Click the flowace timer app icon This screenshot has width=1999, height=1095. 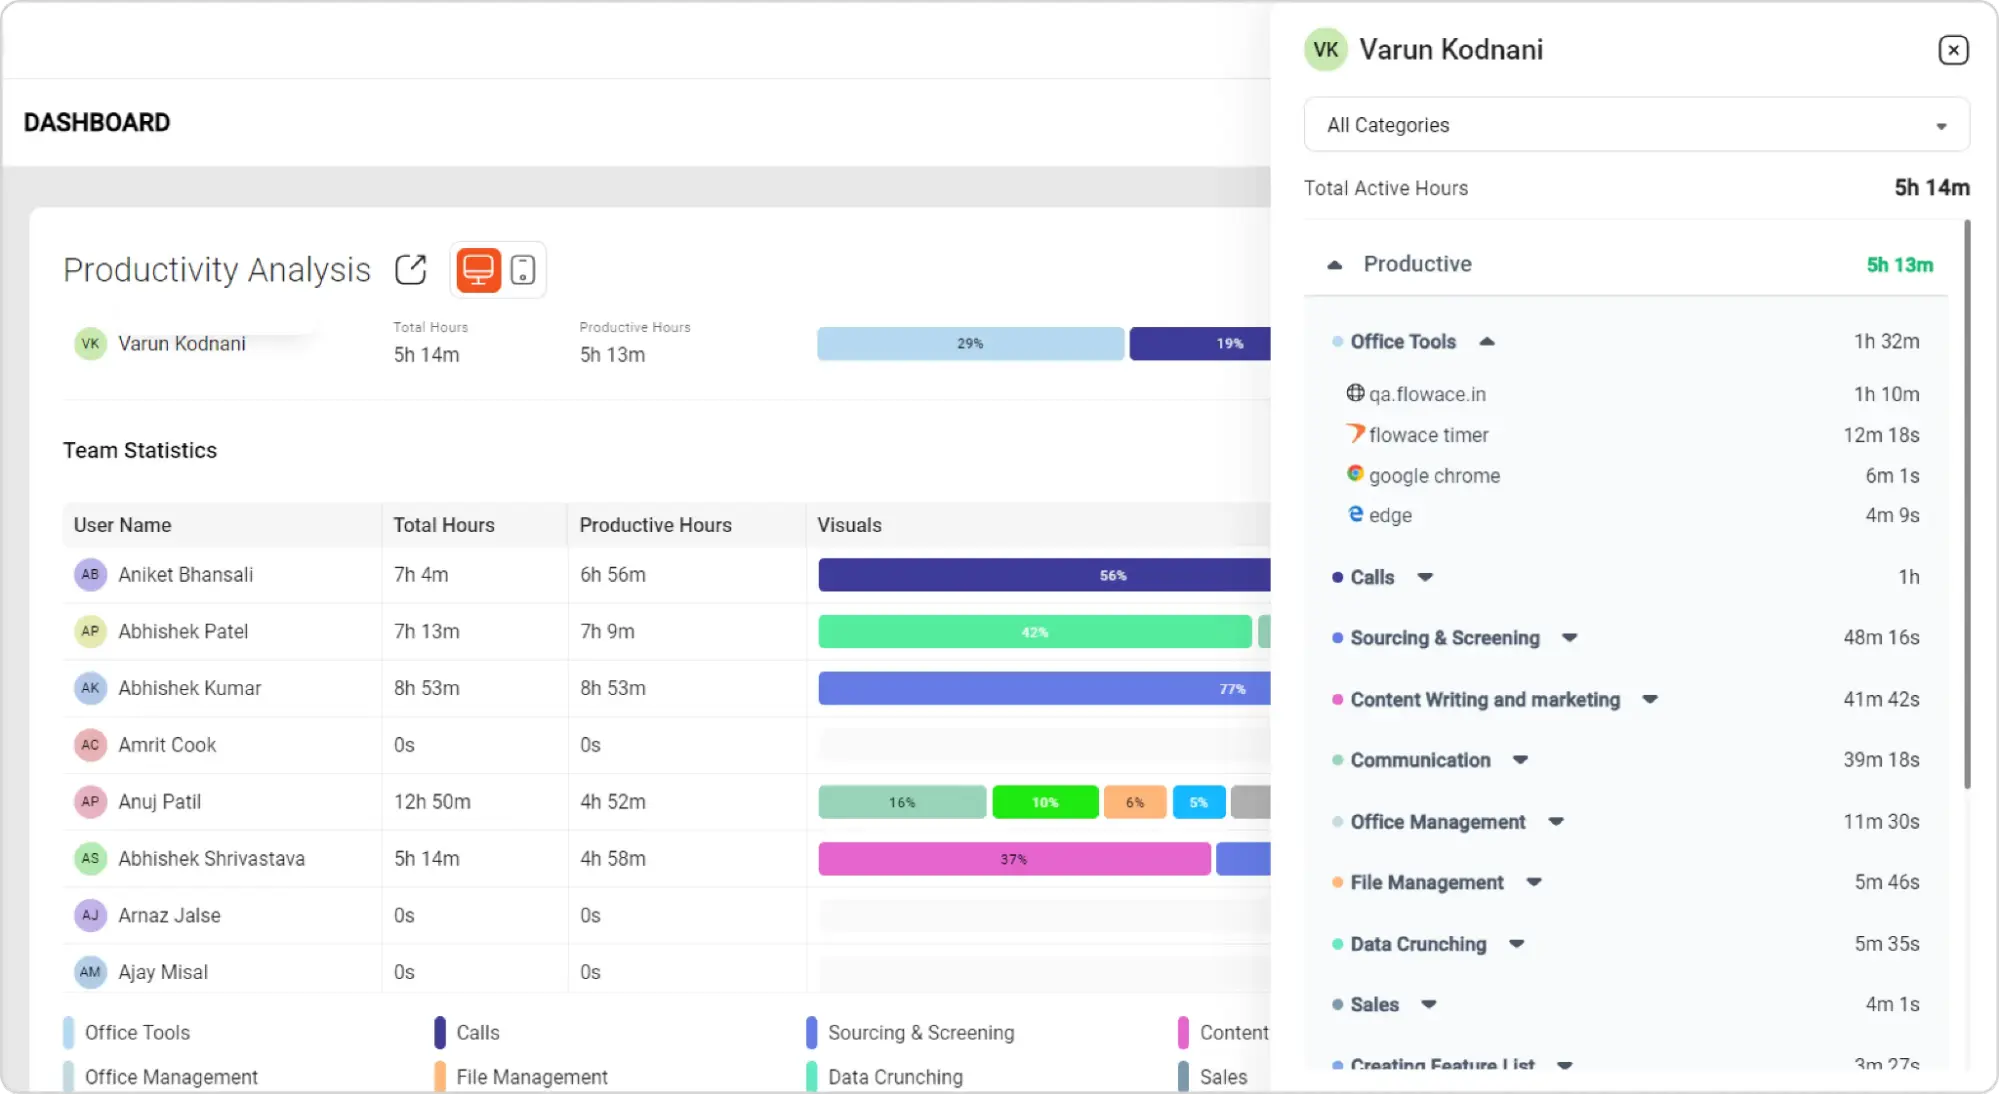click(1355, 433)
